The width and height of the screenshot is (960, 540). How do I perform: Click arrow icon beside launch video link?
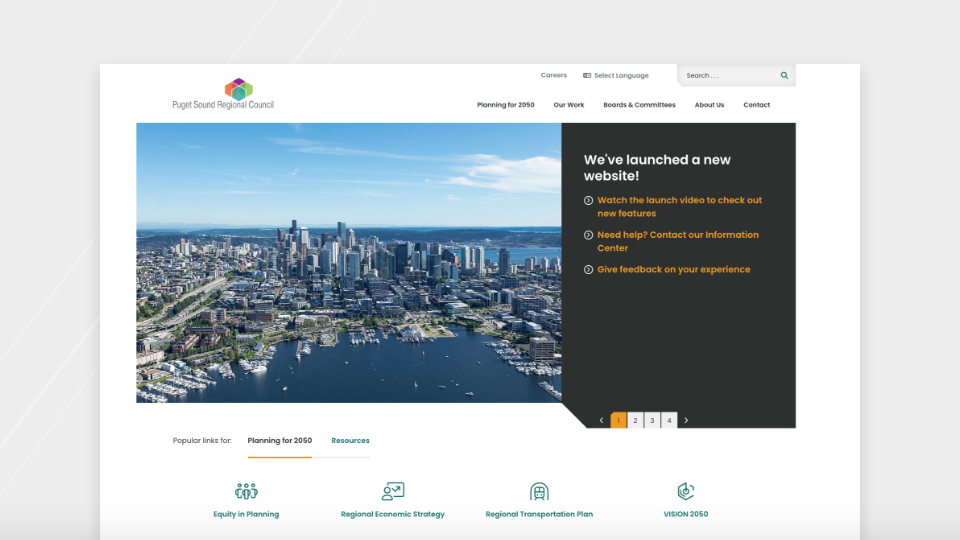pyautogui.click(x=588, y=200)
